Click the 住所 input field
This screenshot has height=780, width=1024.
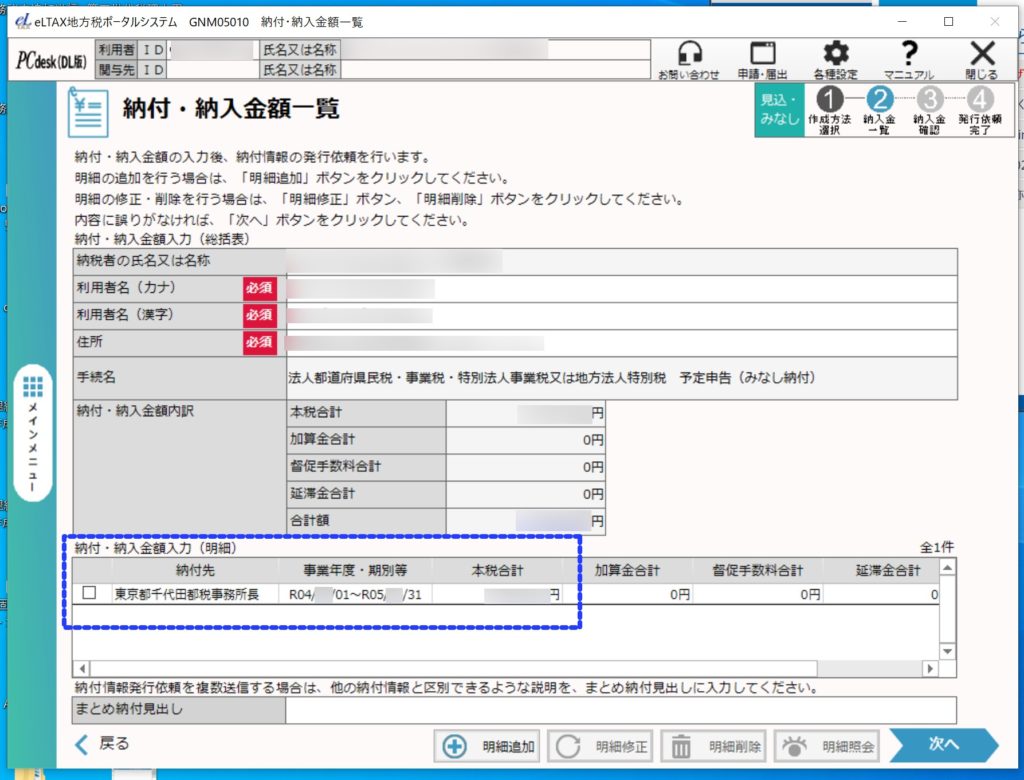[620, 342]
